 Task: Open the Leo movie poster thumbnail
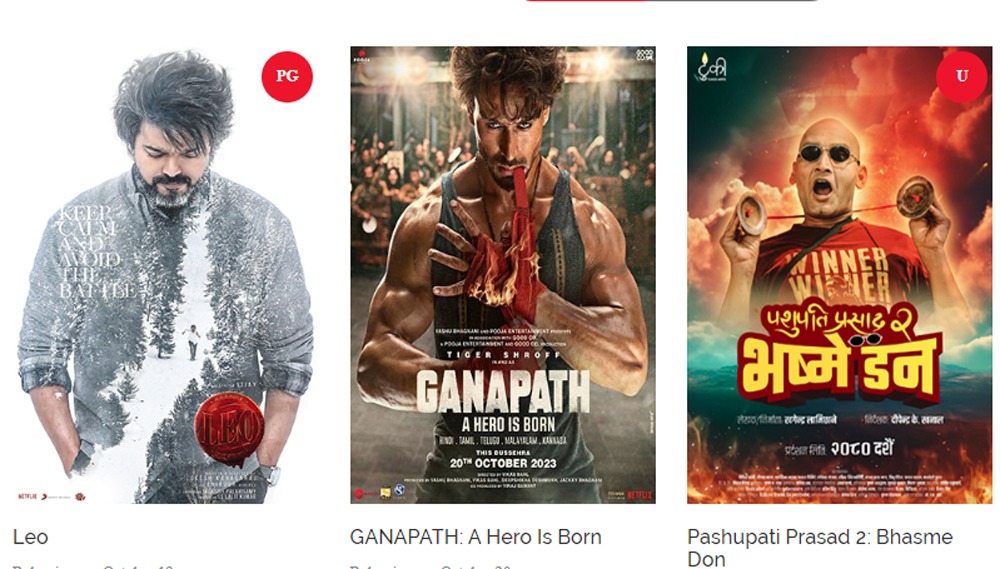pyautogui.click(x=163, y=275)
